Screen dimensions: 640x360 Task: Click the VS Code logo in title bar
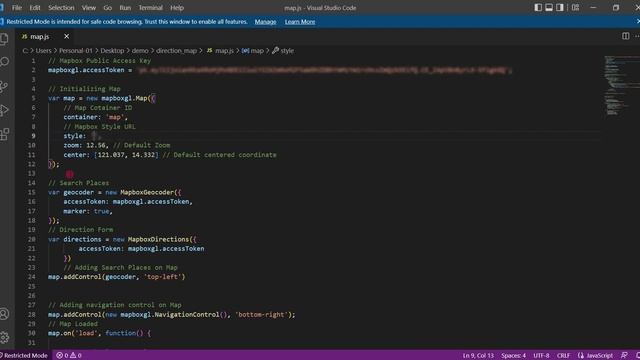[2, 7]
